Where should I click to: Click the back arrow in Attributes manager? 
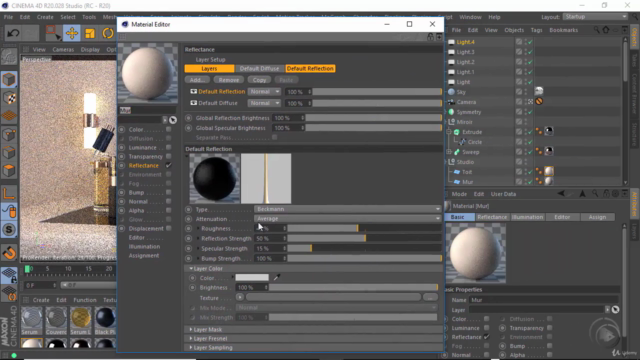pyautogui.click(x=562, y=194)
